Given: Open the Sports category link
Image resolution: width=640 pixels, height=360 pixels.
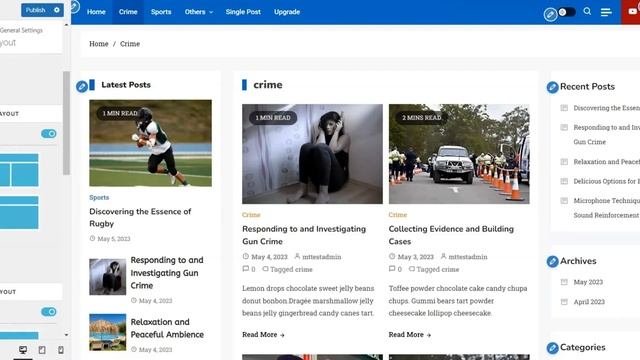Looking at the screenshot, I should 99,197.
